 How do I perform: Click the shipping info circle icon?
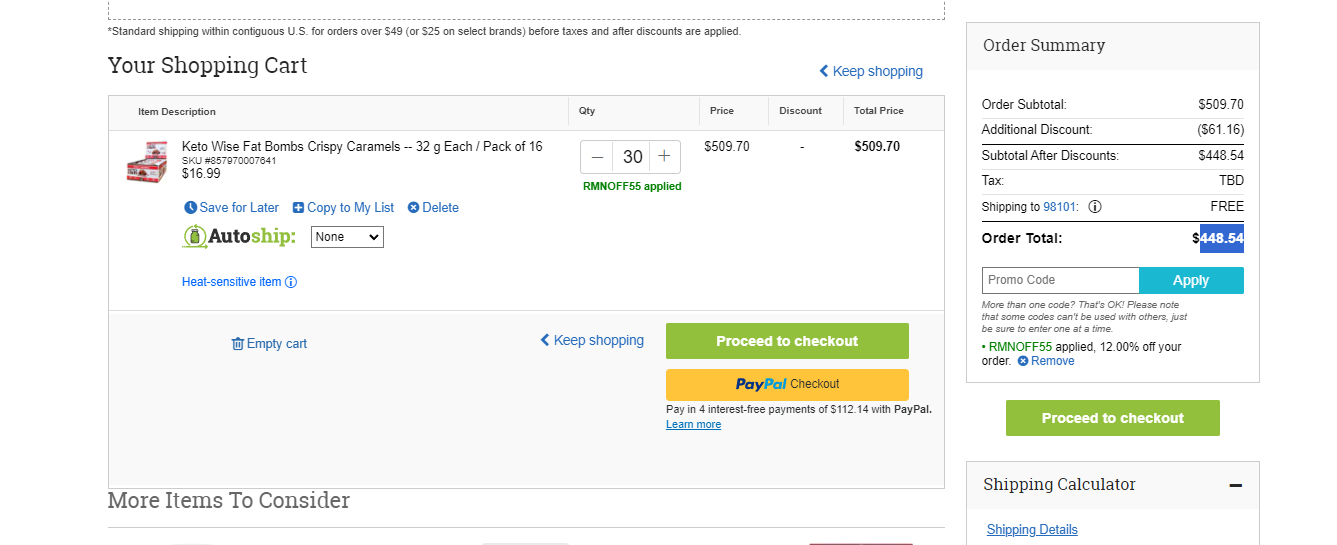[x=1095, y=207]
